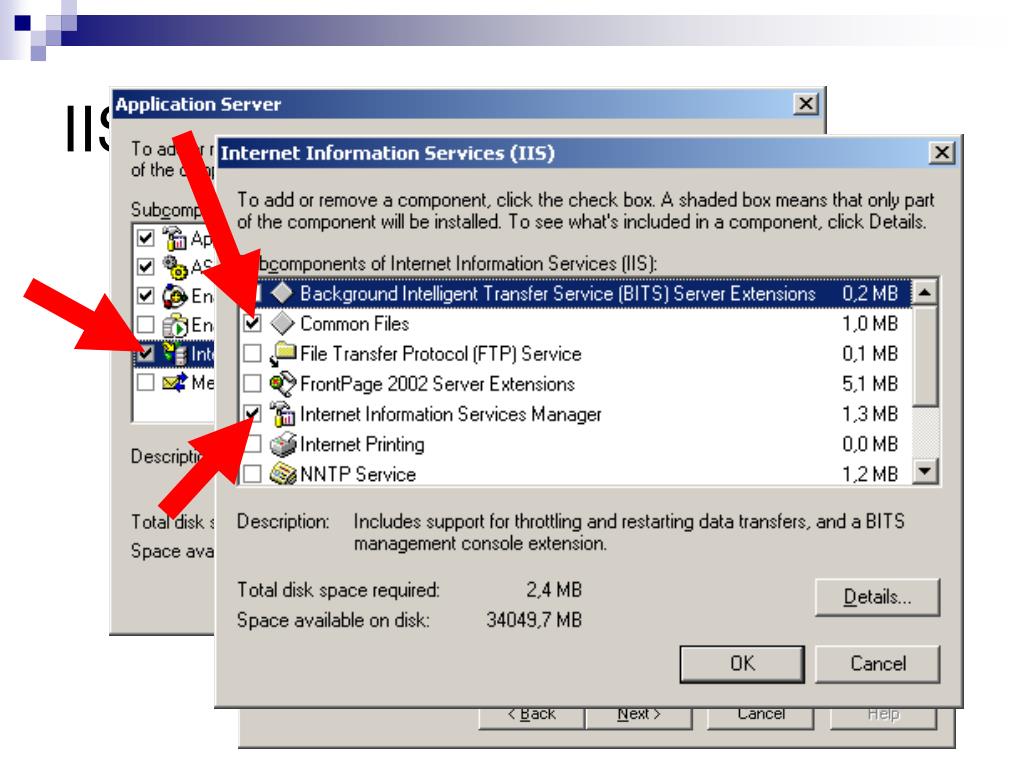Click first component icon in Application Server list
The image size is (1024, 768).
tap(175, 238)
